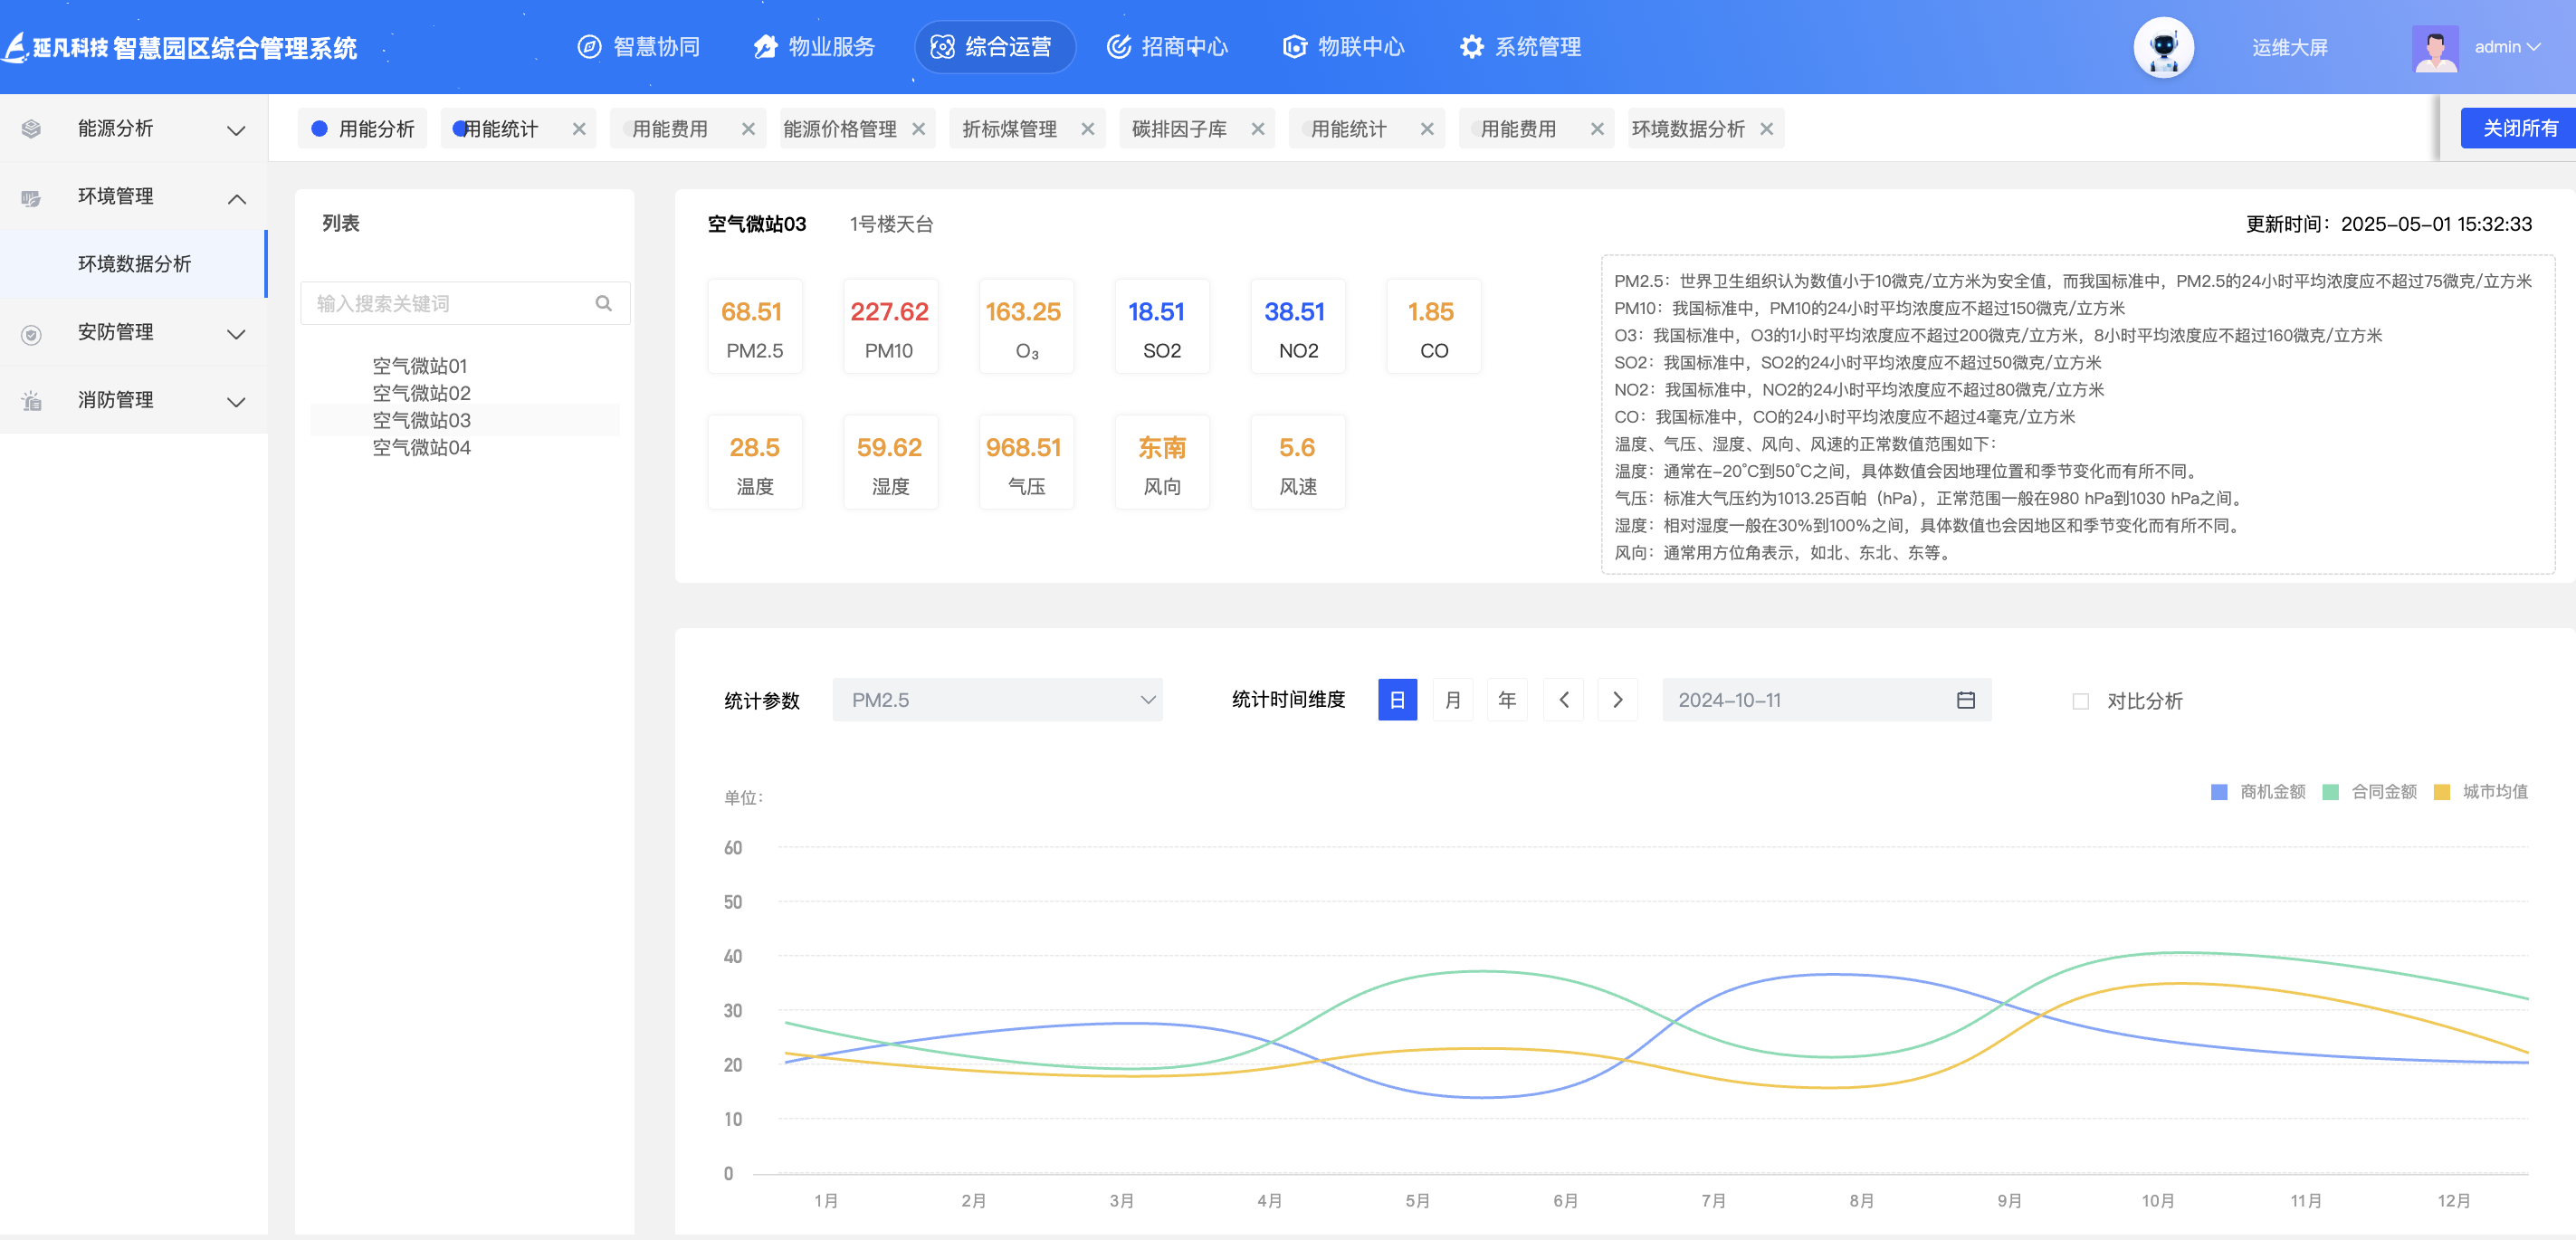
Task: Open the 运维大屏 link
Action: coord(2289,47)
